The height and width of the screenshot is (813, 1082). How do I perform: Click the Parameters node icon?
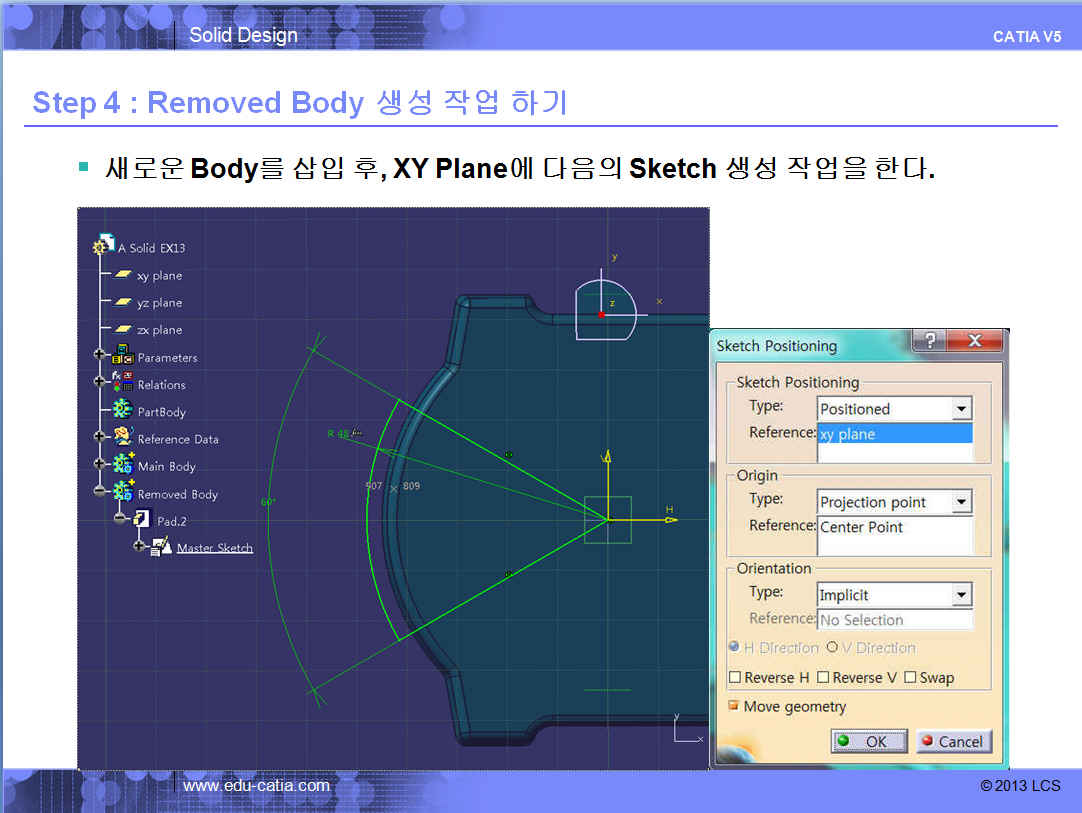123,357
